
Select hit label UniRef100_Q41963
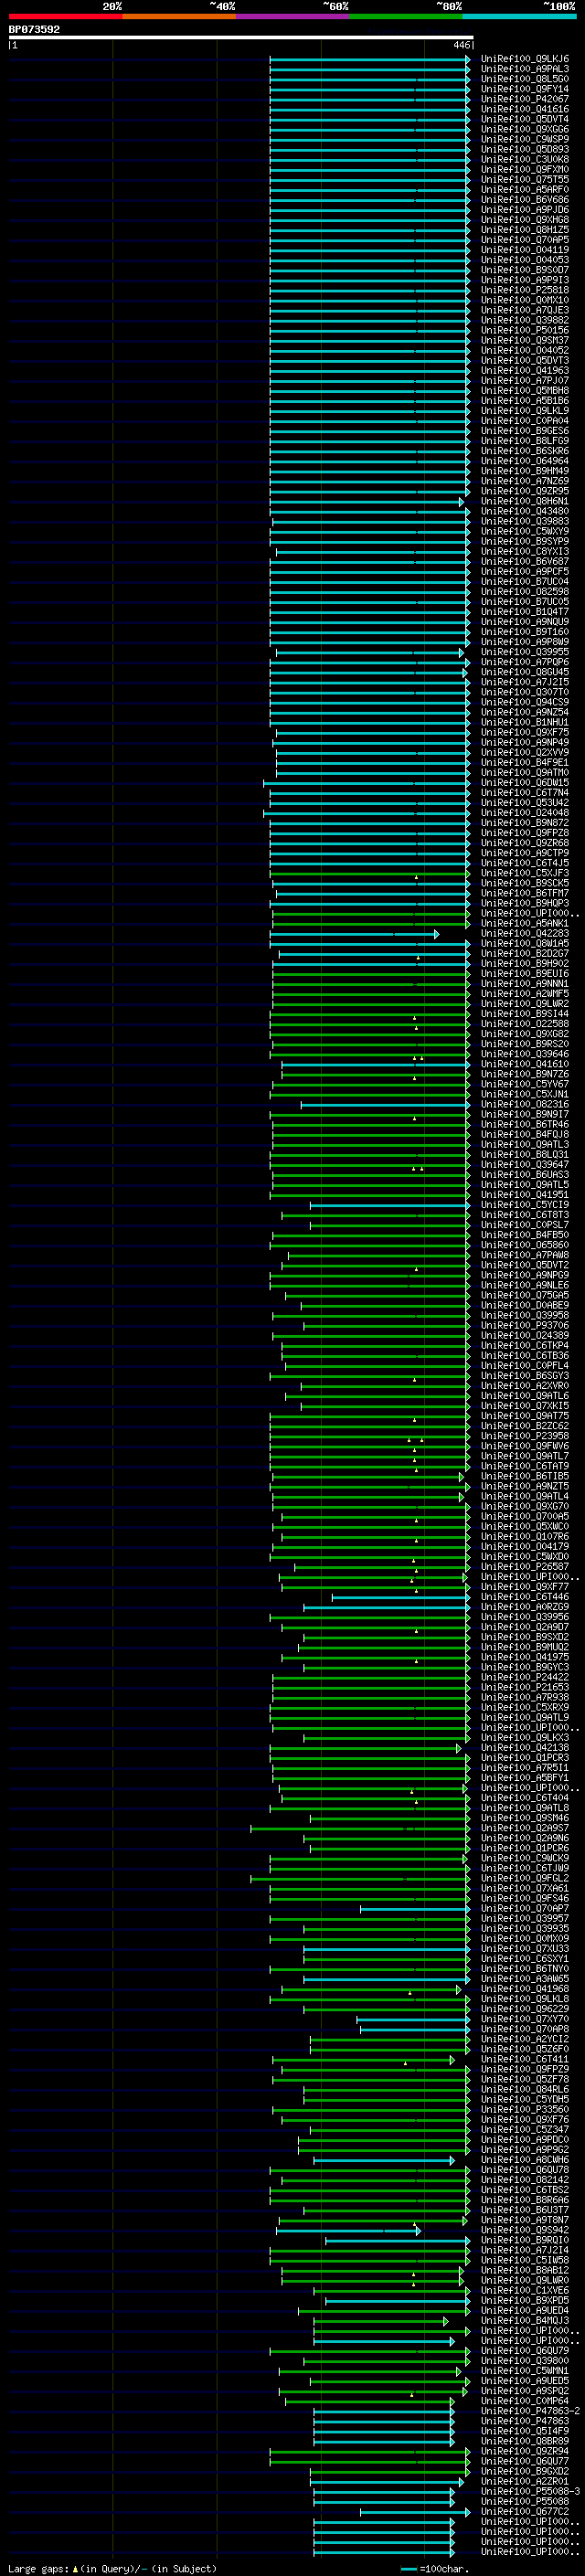pyautogui.click(x=525, y=371)
